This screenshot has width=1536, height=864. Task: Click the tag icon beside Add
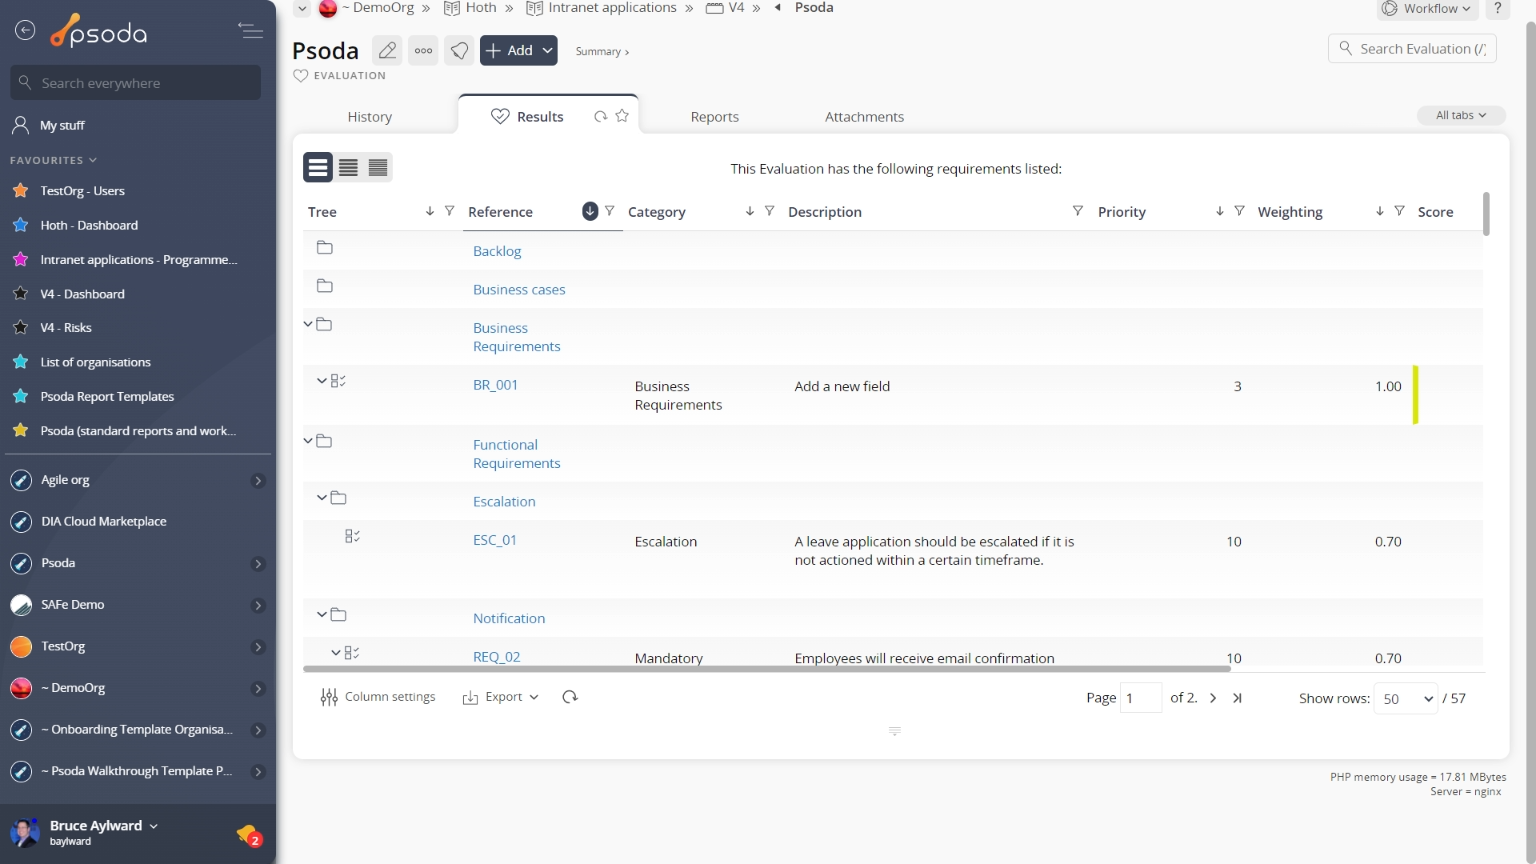tap(459, 50)
